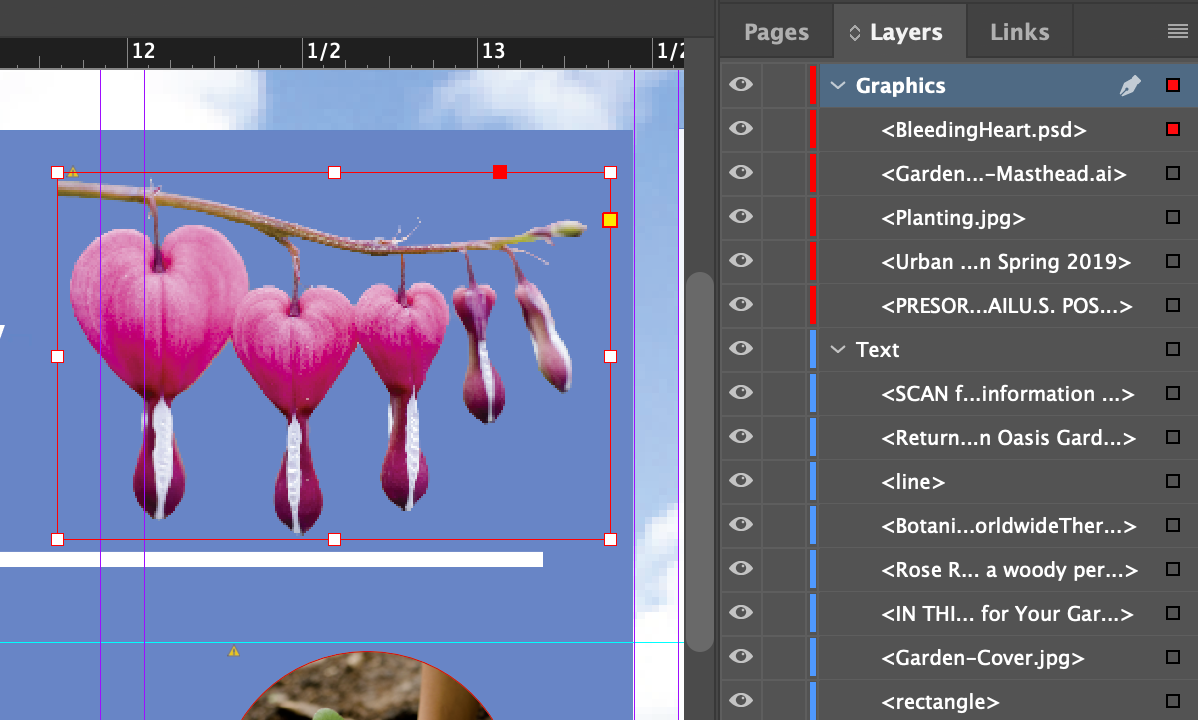The image size is (1198, 720).
Task: Click selection square for Garden-Cover.jpg
Action: pyautogui.click(x=1173, y=657)
